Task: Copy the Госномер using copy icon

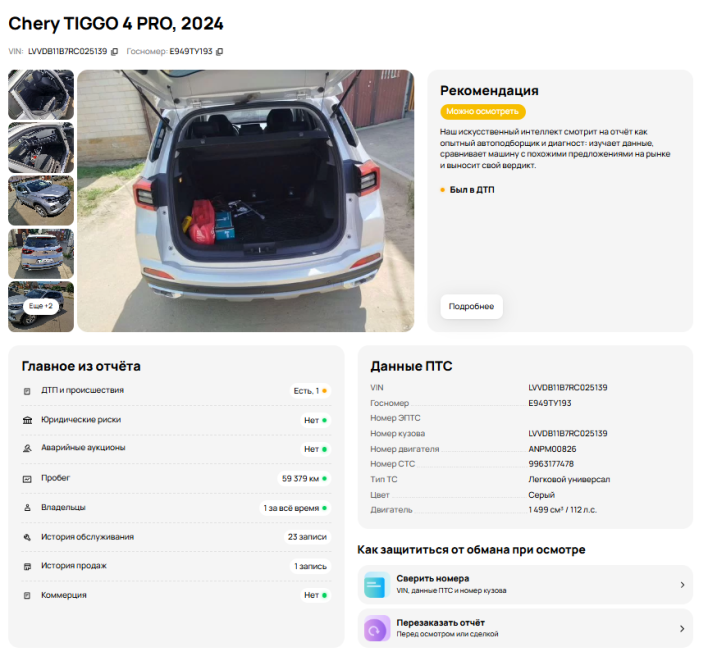Action: [219, 51]
